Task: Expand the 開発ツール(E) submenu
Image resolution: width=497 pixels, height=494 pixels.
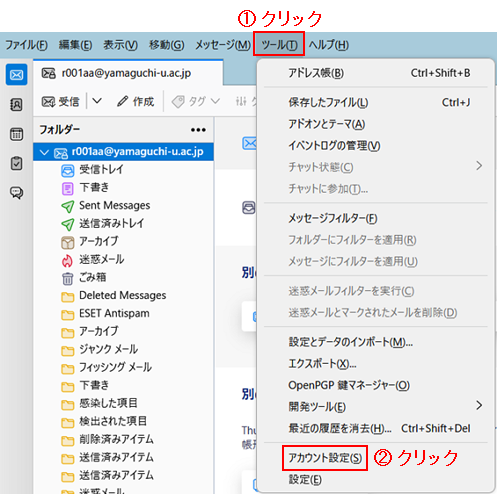Action: pyautogui.click(x=375, y=406)
